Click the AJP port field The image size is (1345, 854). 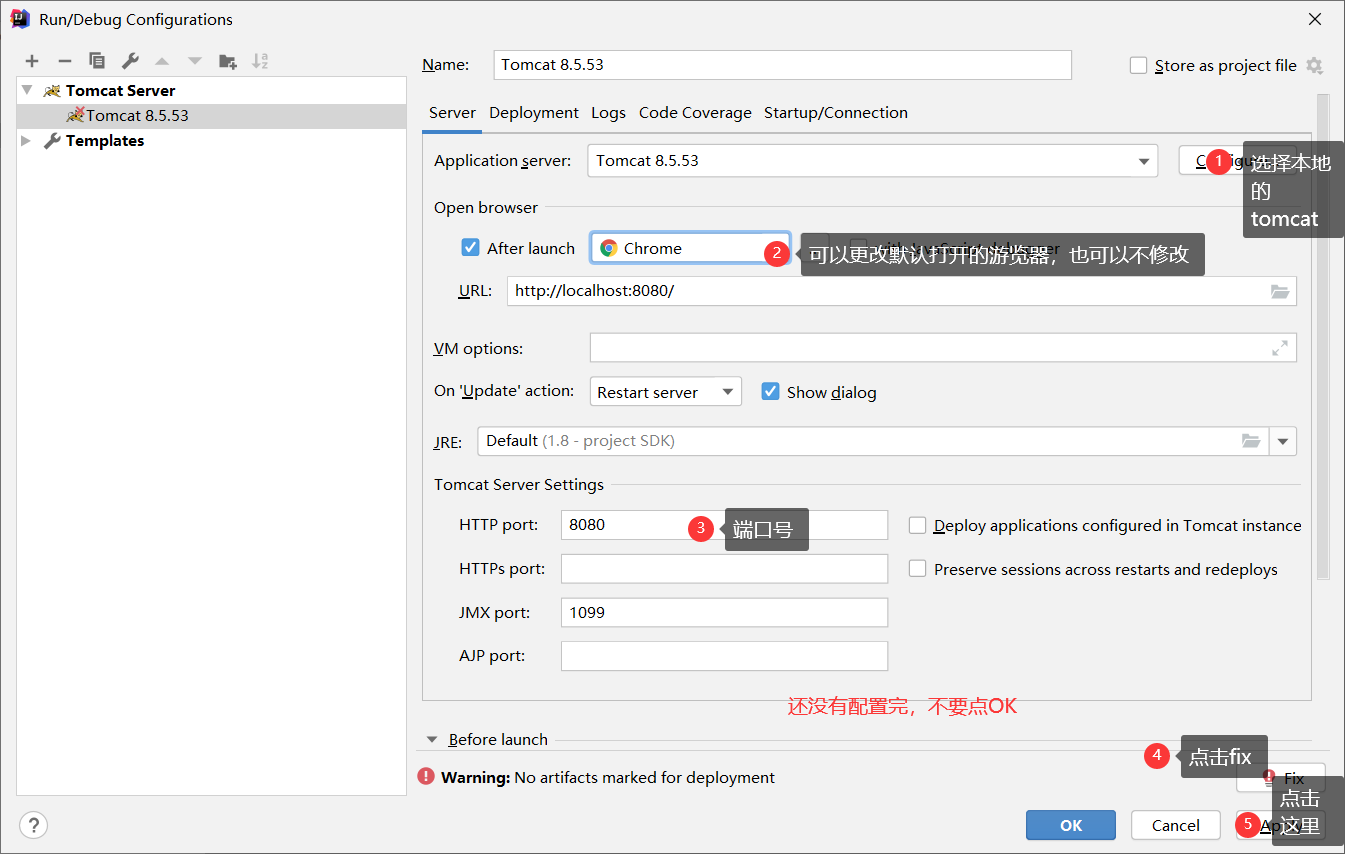point(724,656)
